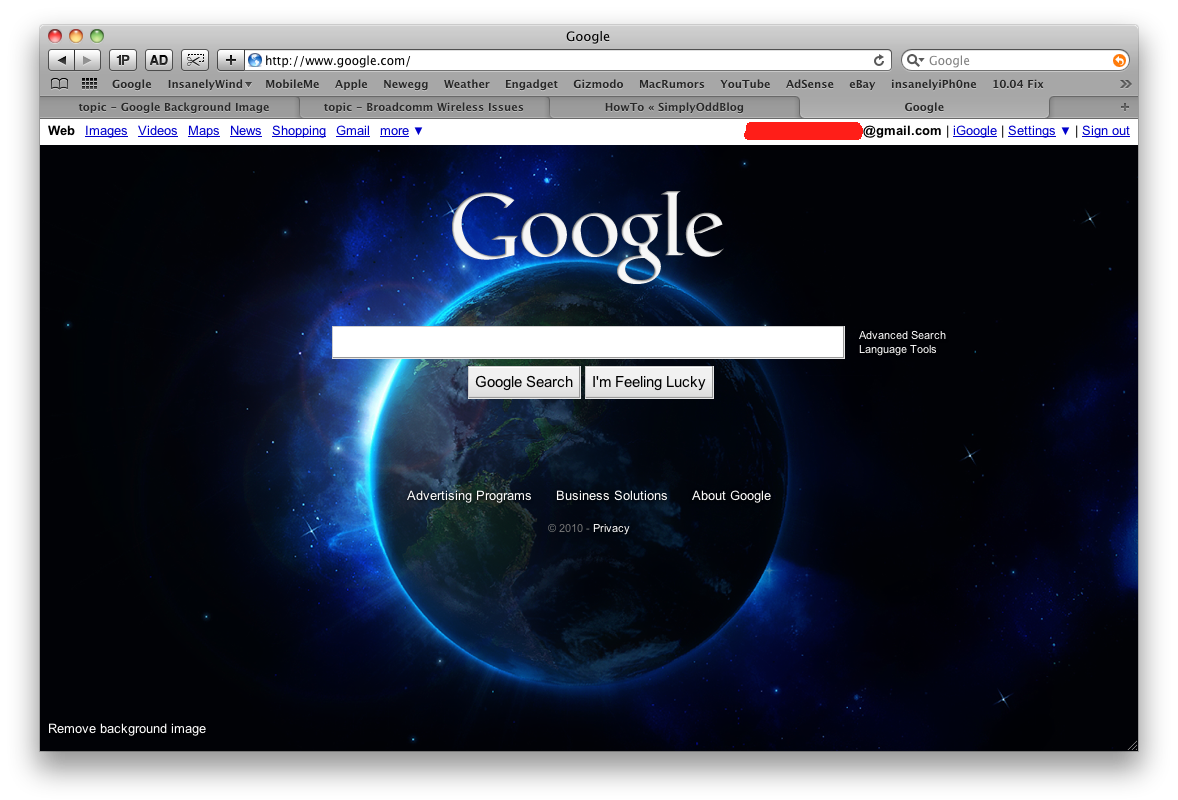
Task: Open a new tab with tab bar plus
Action: click(1124, 107)
